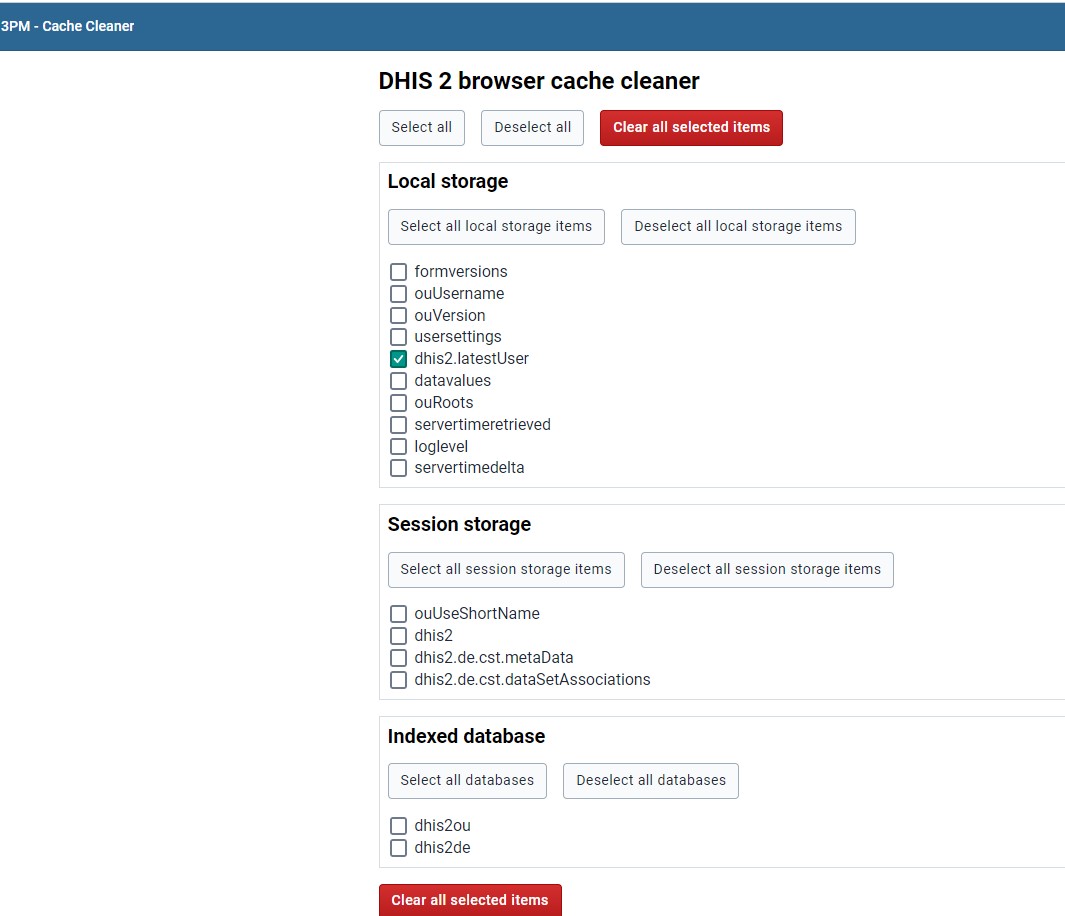Check the ouUseShortName checkbox
The width and height of the screenshot is (1065, 916).
click(x=399, y=614)
